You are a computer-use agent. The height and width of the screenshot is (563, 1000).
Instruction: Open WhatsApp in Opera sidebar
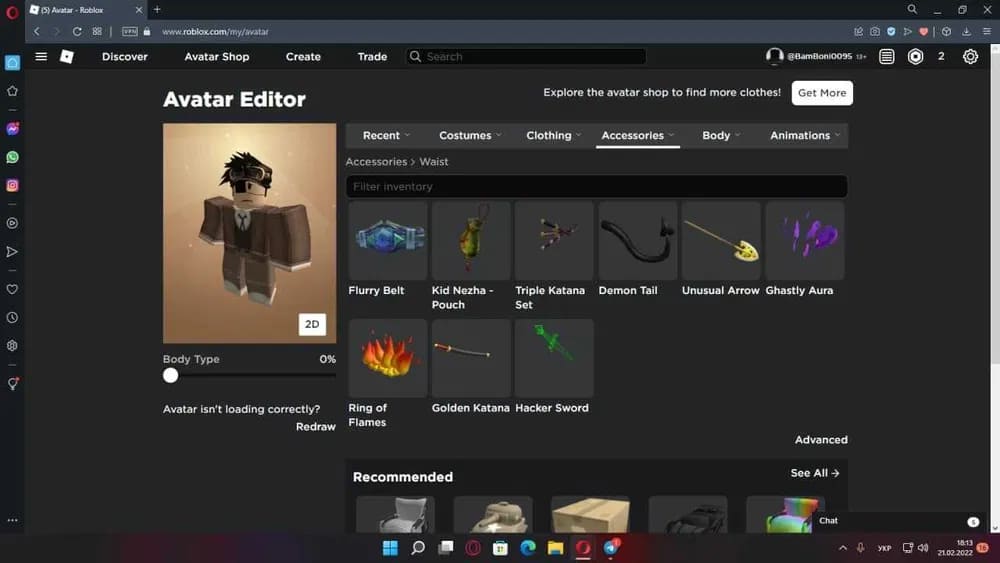tap(12, 157)
